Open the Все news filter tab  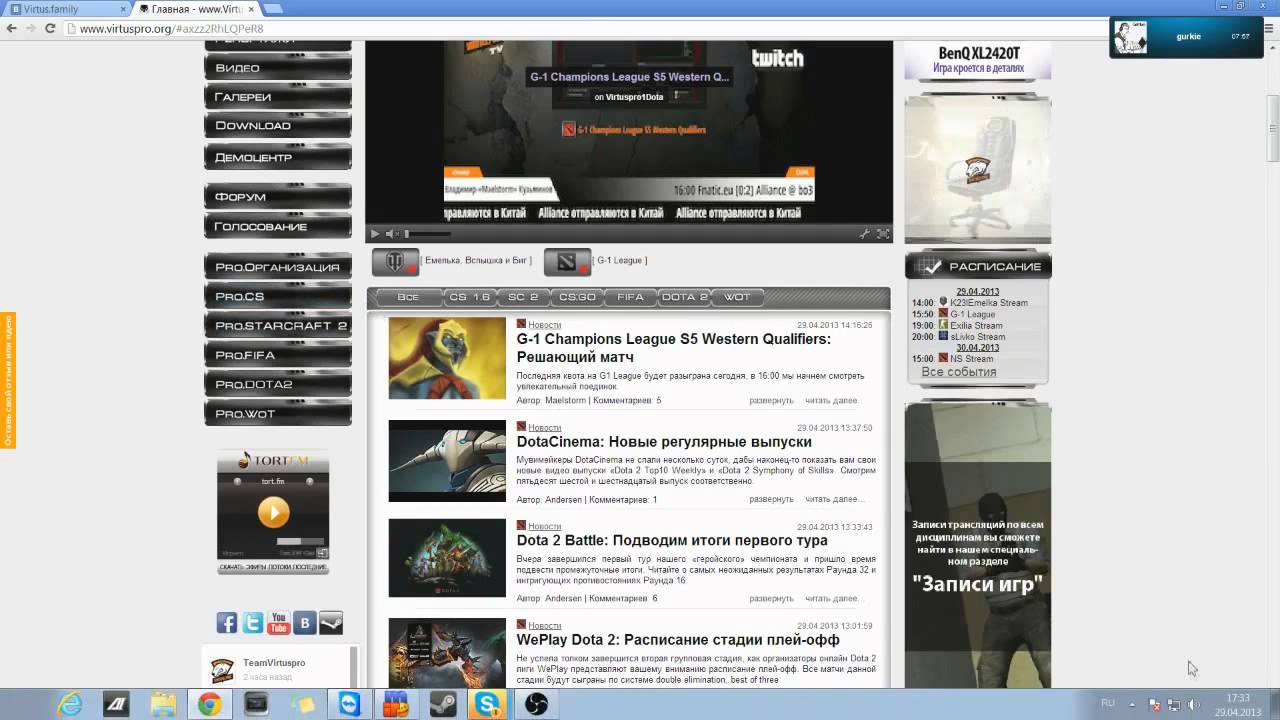tap(408, 297)
